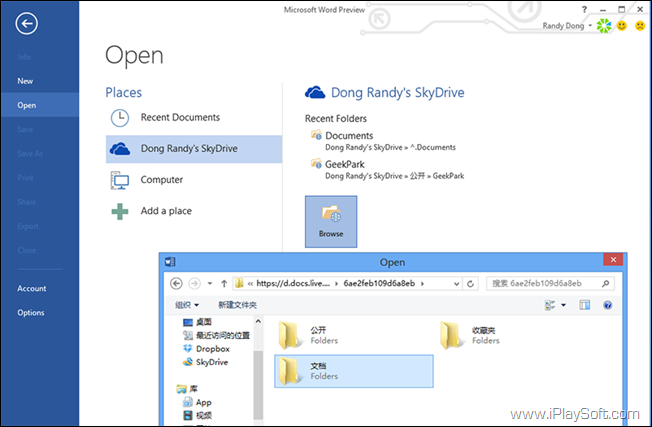This screenshot has width=652, height=427.
Task: Select Recent Documents in Places
Action: pyautogui.click(x=194, y=118)
